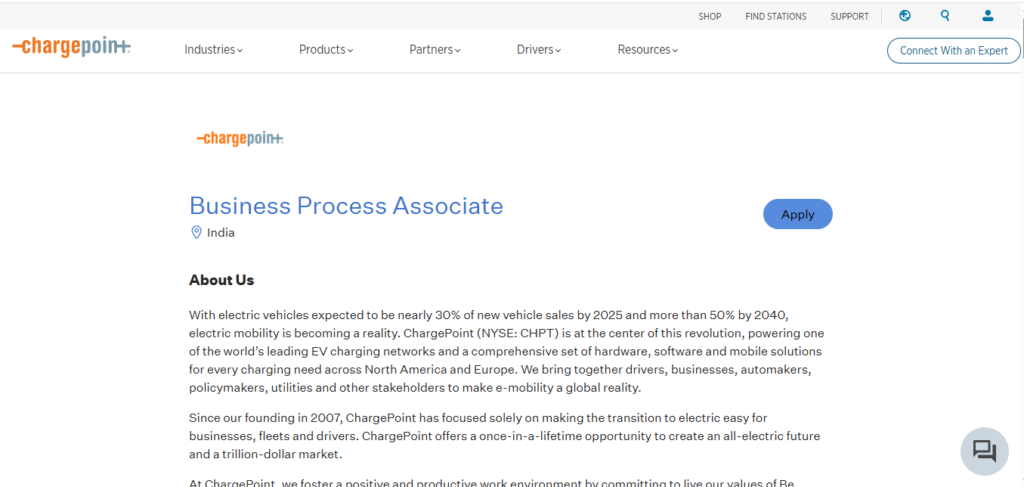Click the 'Since our founding in 2007' paragraph
This screenshot has width=1024, height=487.
click(x=504, y=435)
